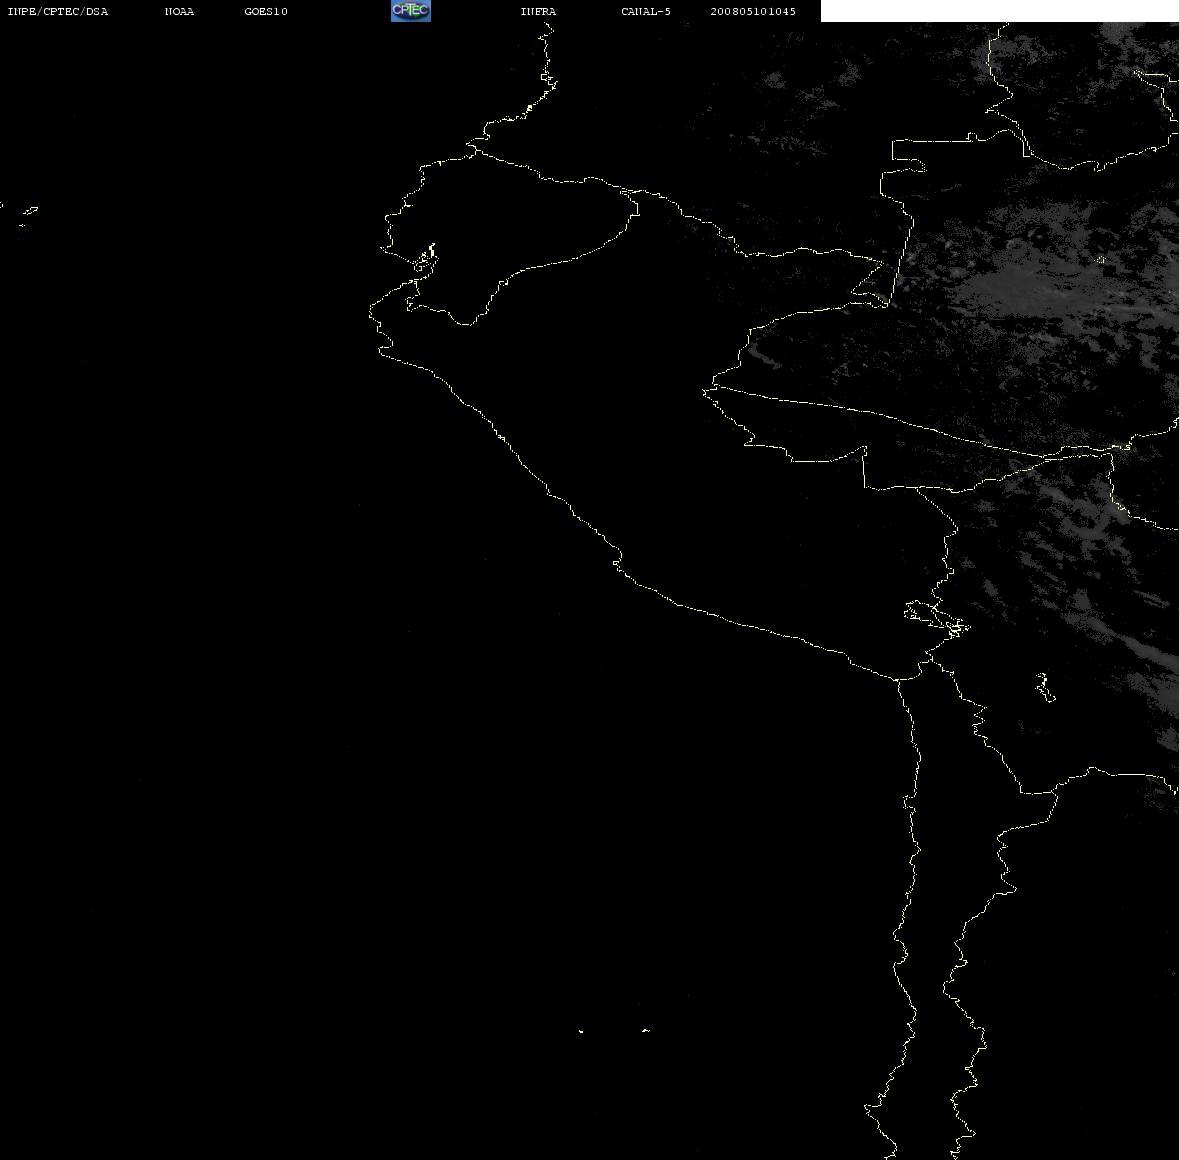This screenshot has width=1179, height=1160.
Task: Click the CANAL-5 channel label
Action: point(646,11)
